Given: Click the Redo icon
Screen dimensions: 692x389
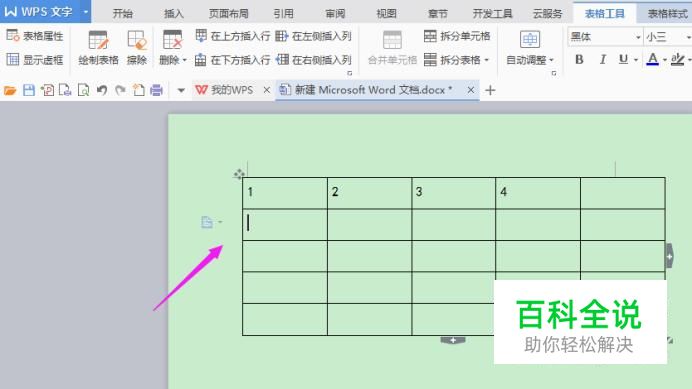Looking at the screenshot, I should [x=120, y=91].
